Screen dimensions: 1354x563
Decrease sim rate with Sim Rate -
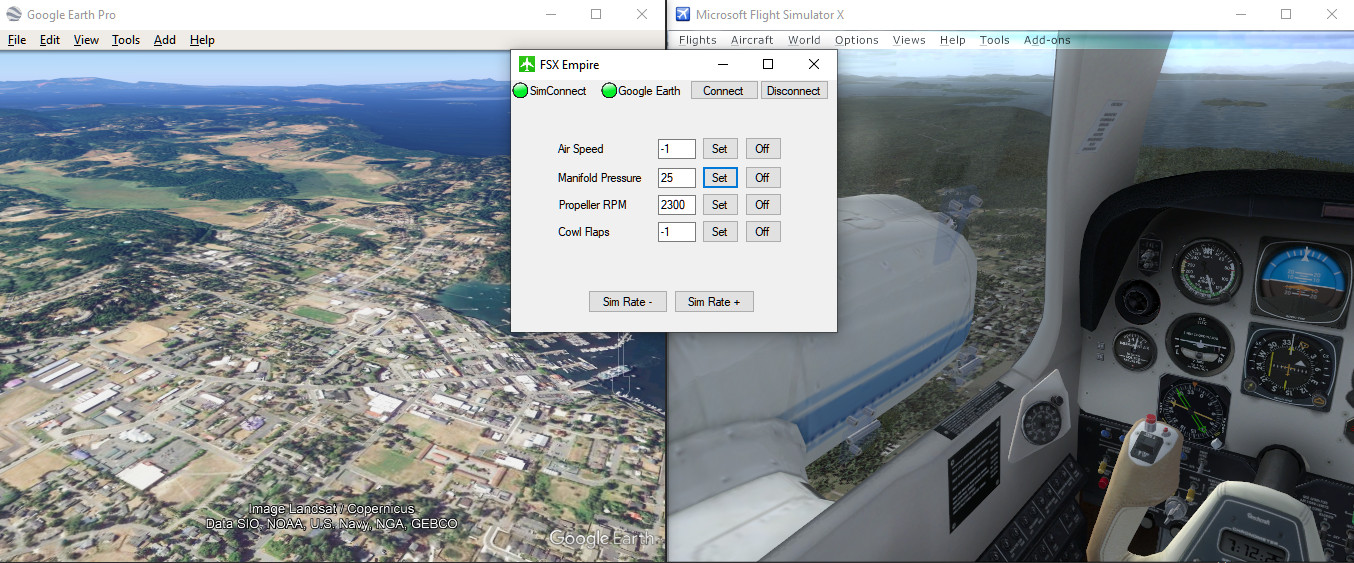pyautogui.click(x=628, y=302)
